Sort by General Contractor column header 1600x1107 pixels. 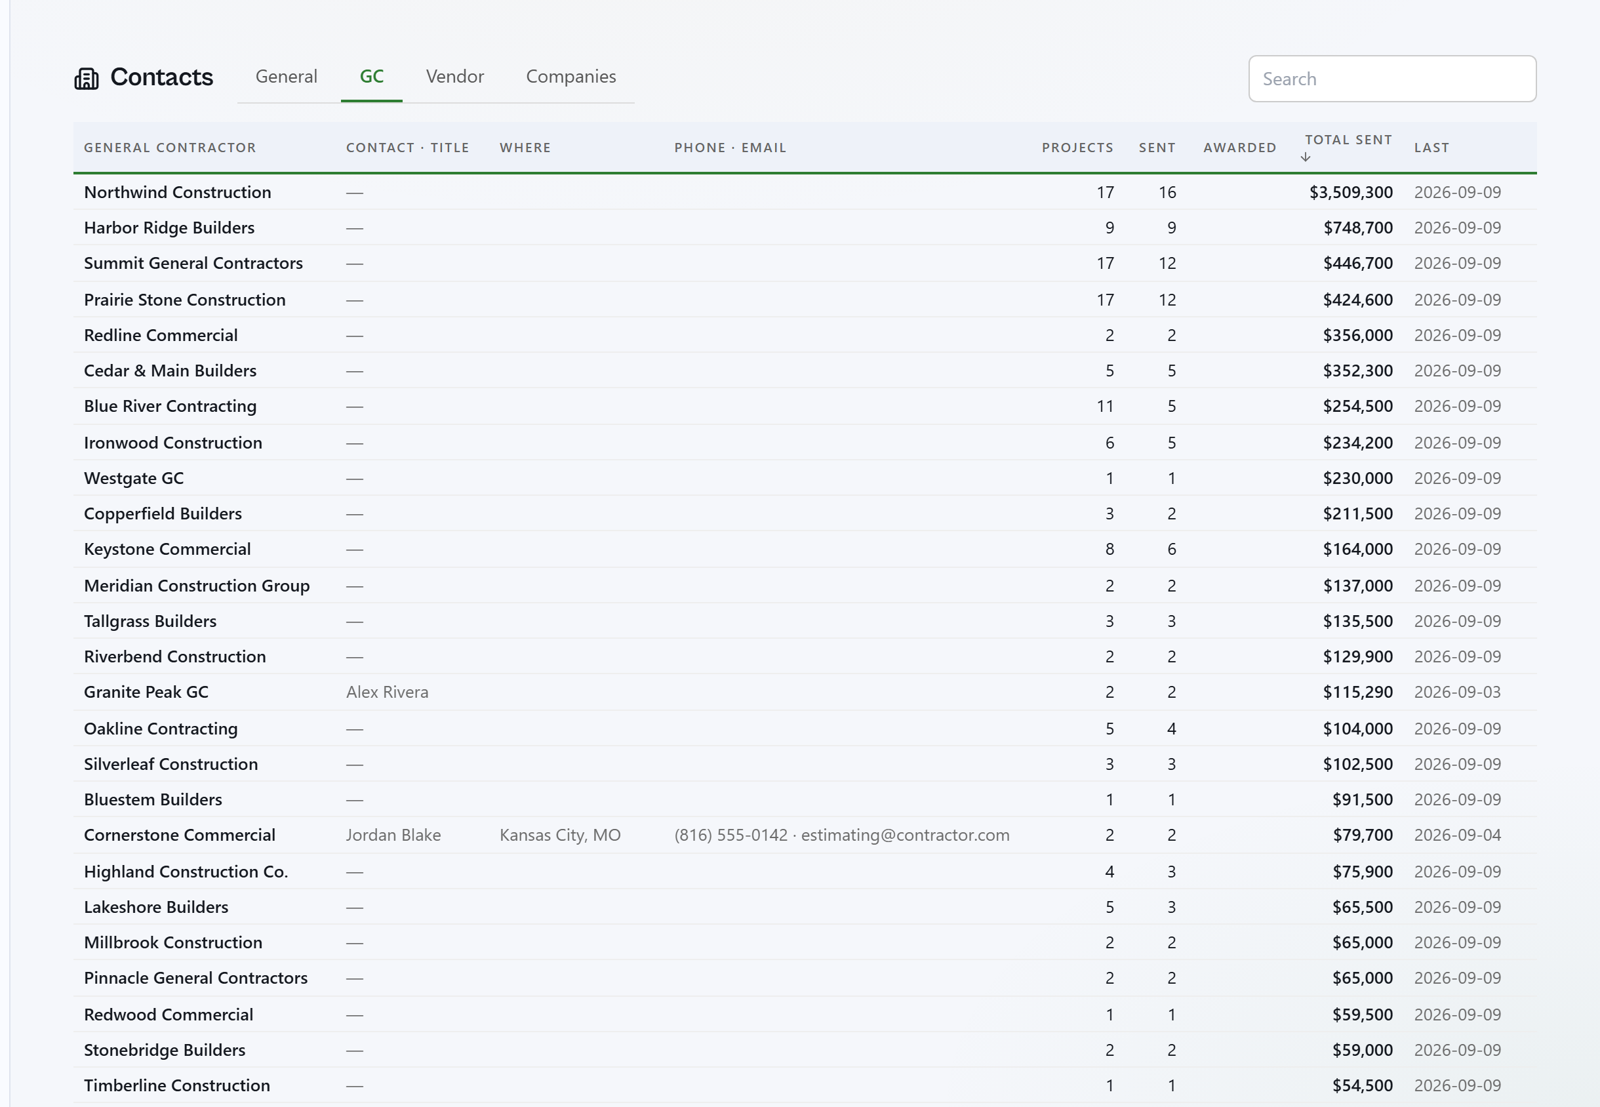pos(170,147)
